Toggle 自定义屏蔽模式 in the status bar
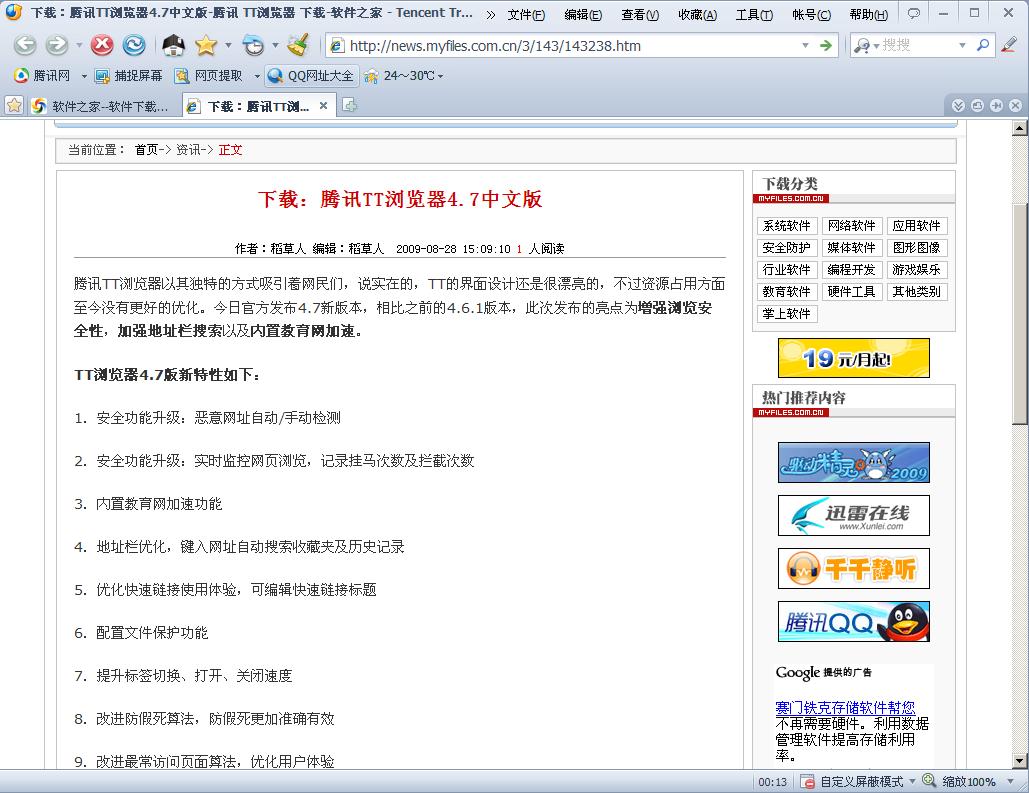 pos(860,780)
